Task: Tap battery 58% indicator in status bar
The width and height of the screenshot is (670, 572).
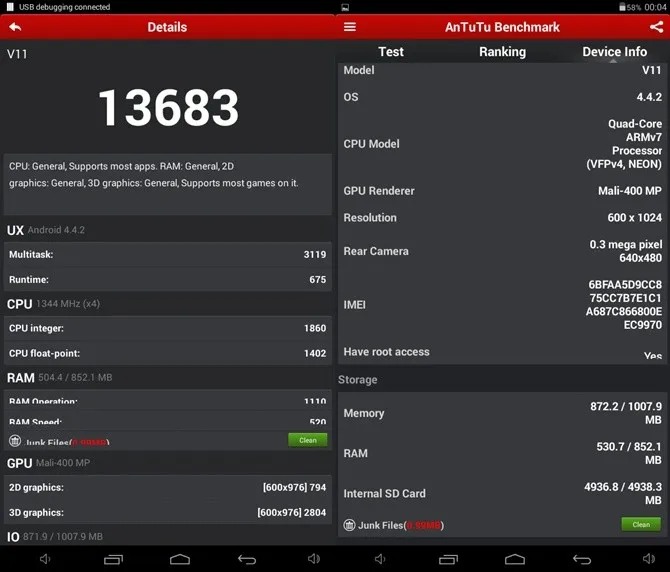Action: click(x=630, y=7)
